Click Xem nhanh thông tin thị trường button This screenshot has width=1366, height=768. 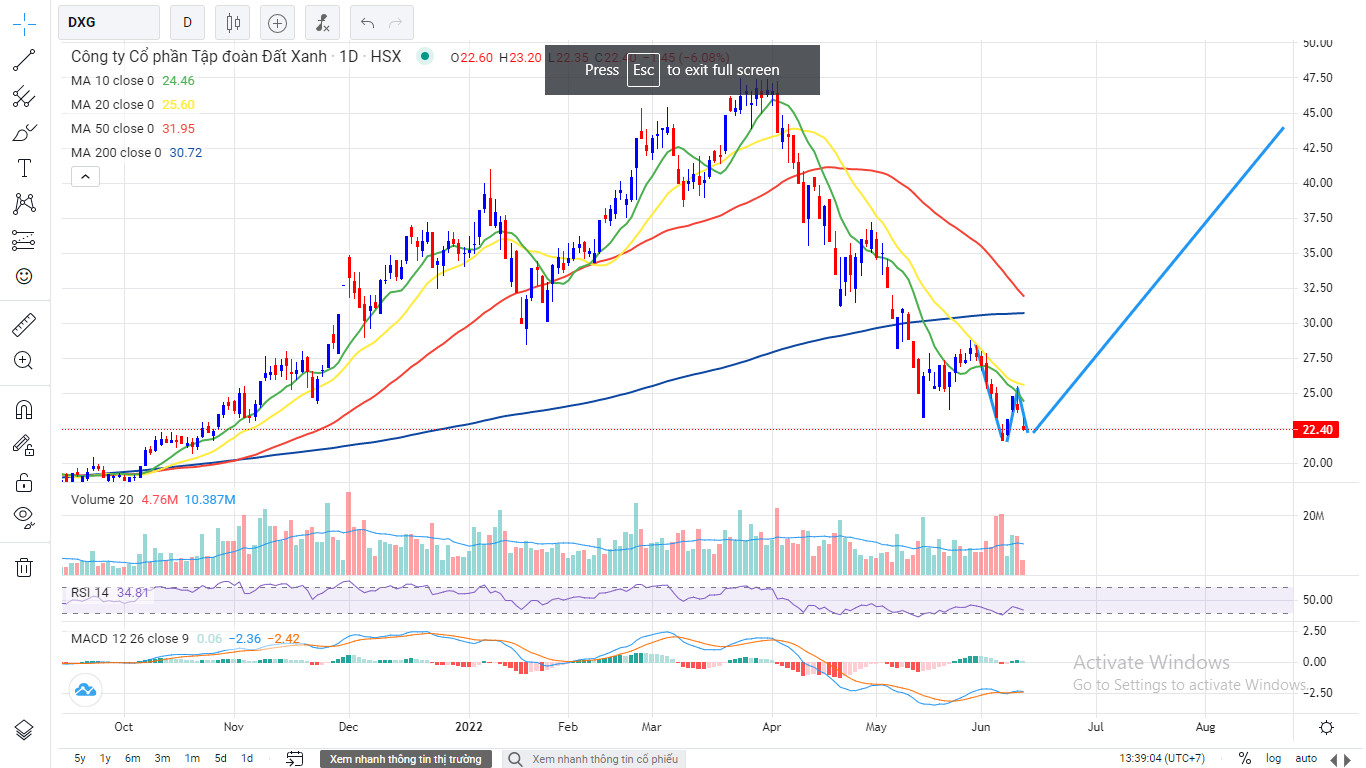(x=406, y=759)
